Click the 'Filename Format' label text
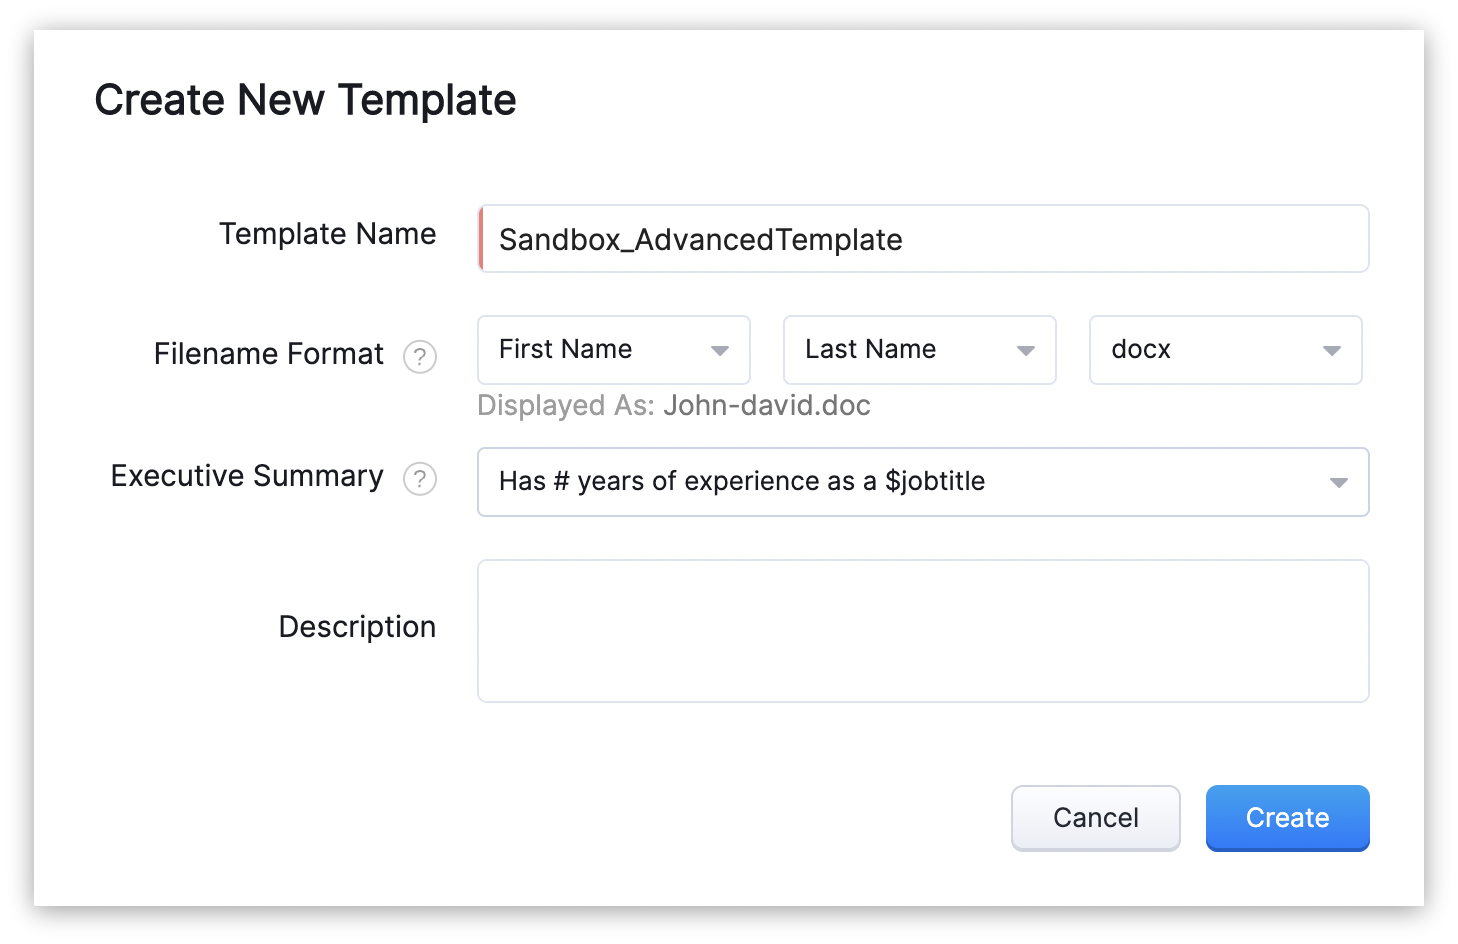The image size is (1458, 944). 269,354
